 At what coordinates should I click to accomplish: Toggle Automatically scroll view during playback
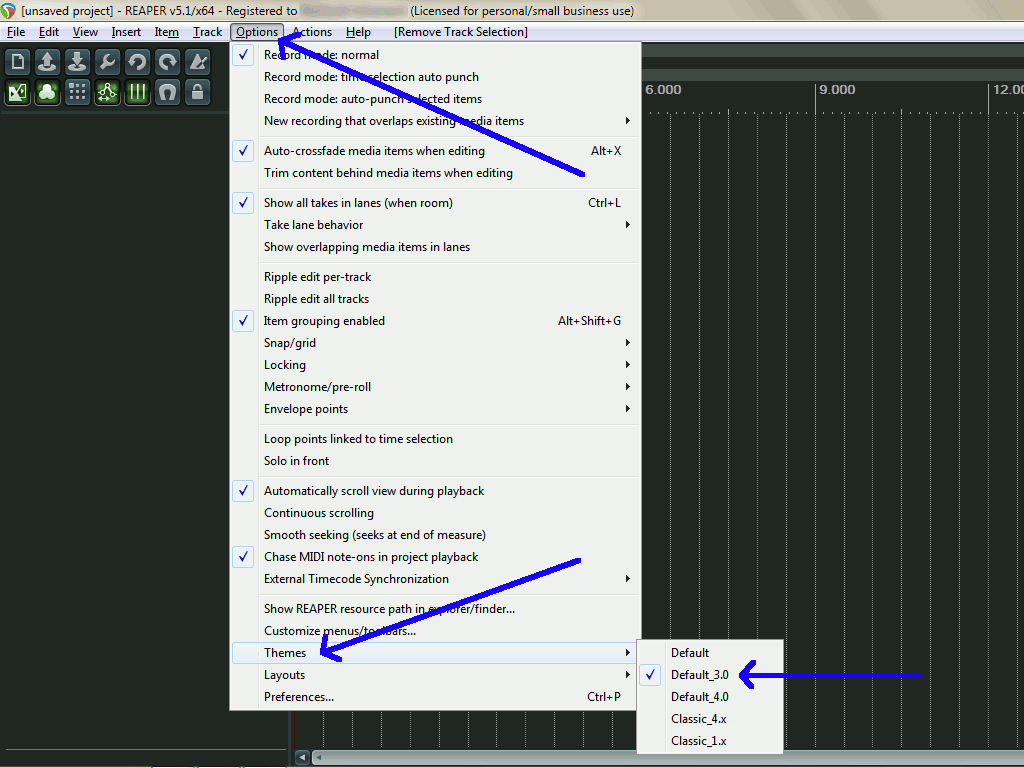point(435,491)
